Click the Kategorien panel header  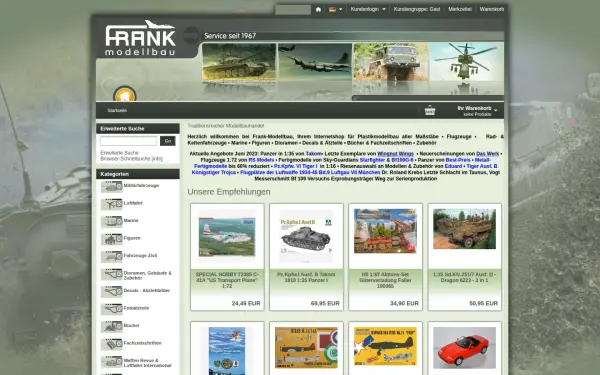138,174
